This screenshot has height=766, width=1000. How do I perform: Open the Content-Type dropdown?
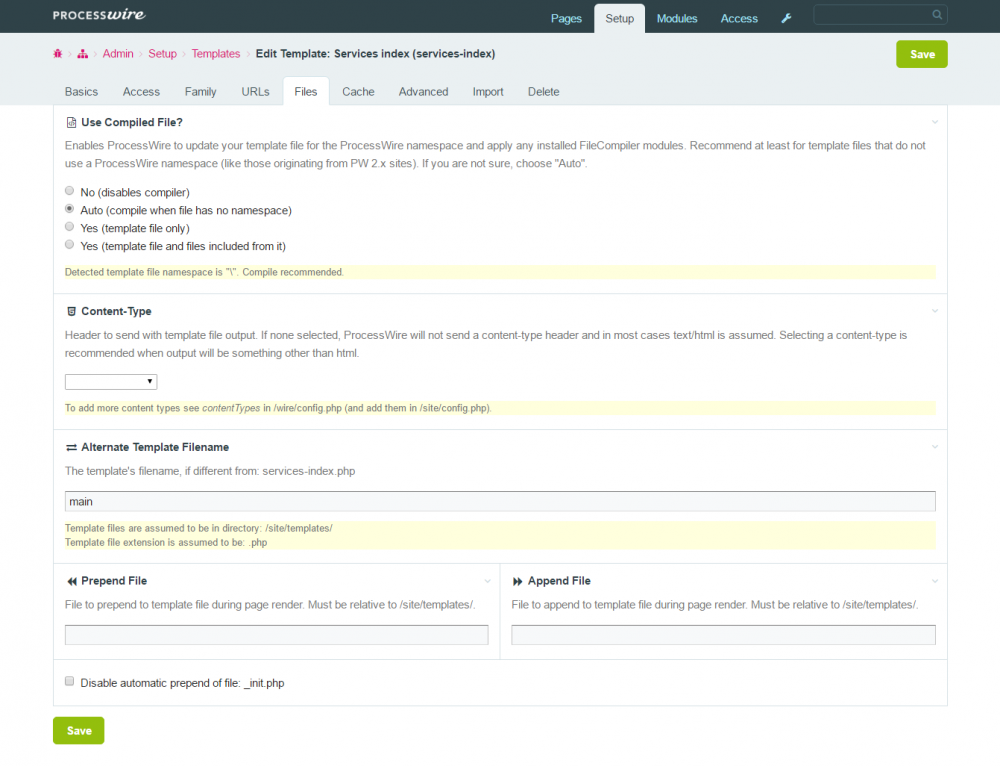111,382
